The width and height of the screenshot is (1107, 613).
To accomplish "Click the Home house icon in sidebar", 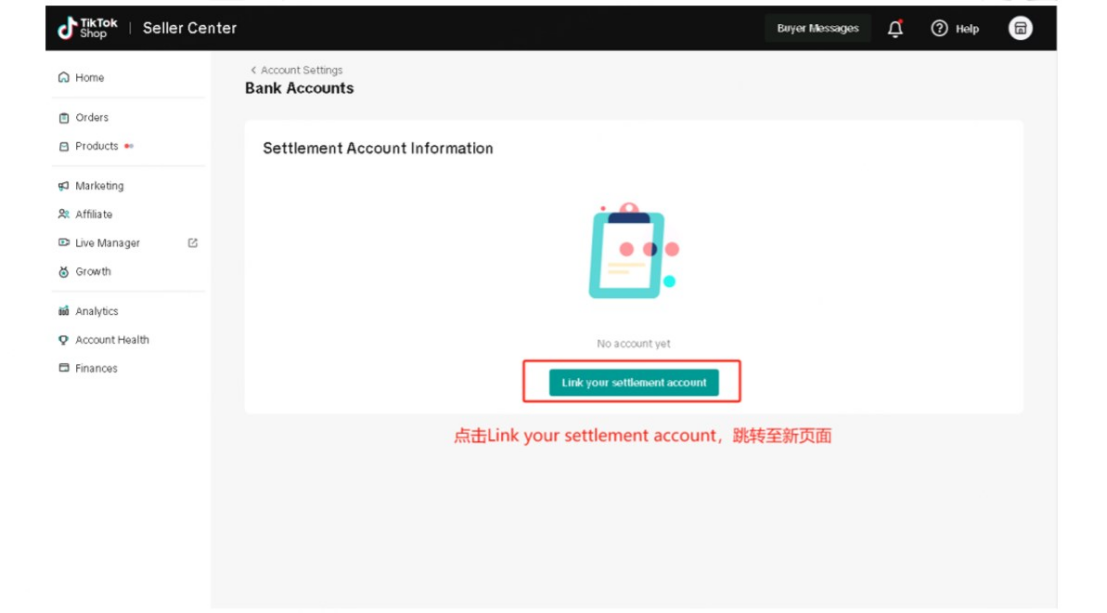I will click(x=64, y=78).
